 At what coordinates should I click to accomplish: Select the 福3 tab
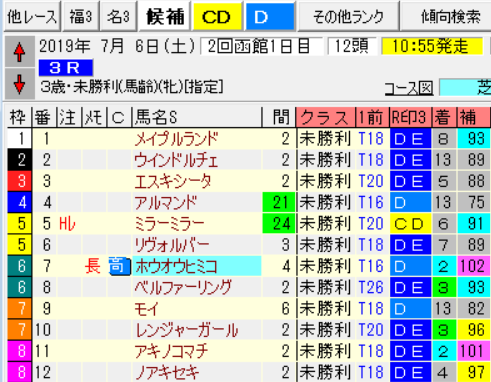[x=81, y=17]
